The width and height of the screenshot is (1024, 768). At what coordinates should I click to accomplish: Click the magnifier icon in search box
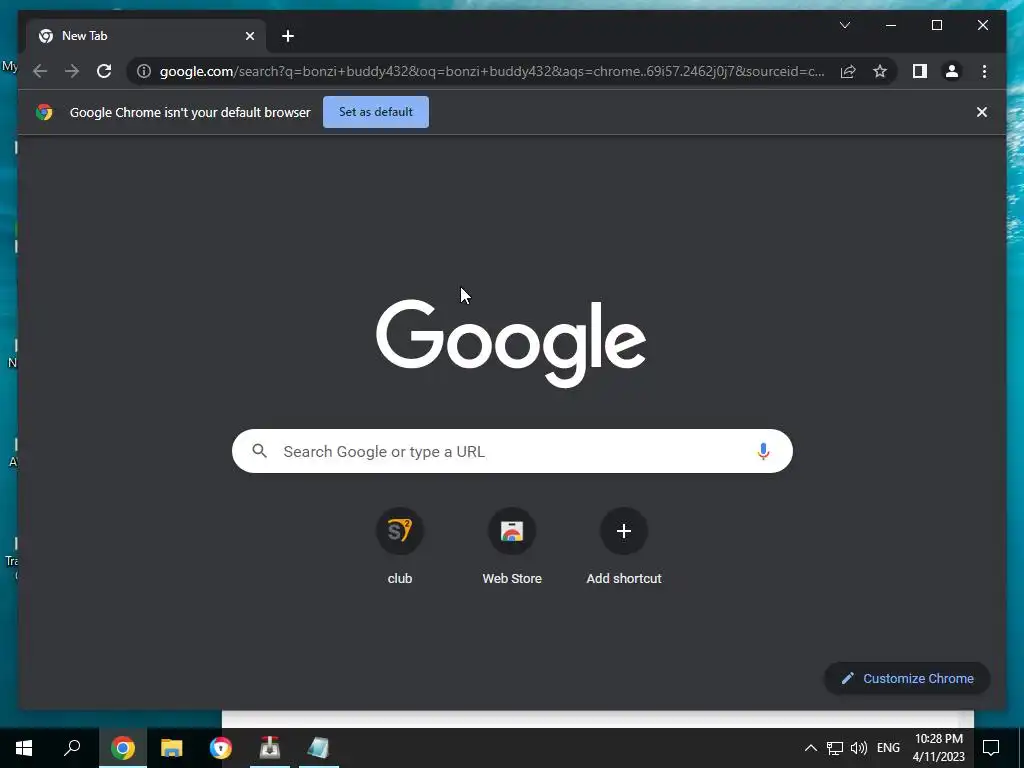(x=259, y=451)
